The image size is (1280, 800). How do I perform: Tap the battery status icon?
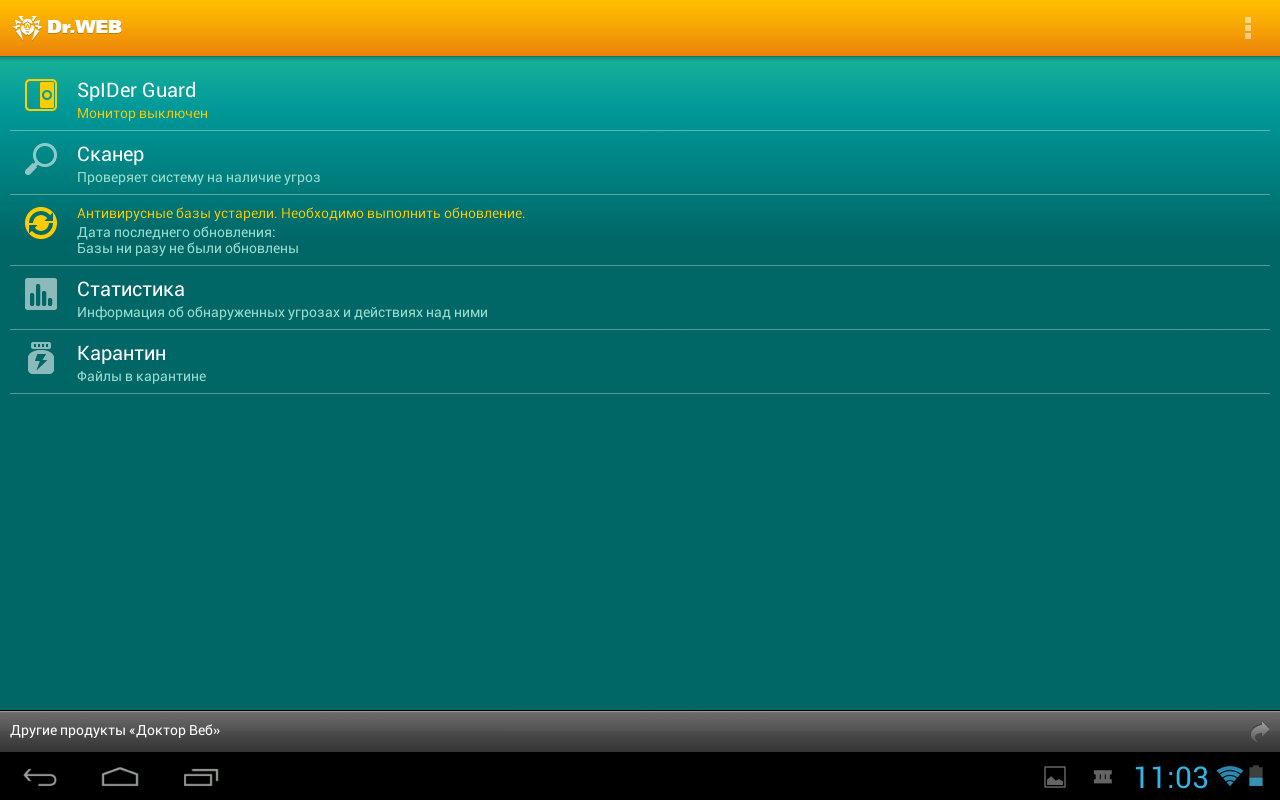point(1256,776)
